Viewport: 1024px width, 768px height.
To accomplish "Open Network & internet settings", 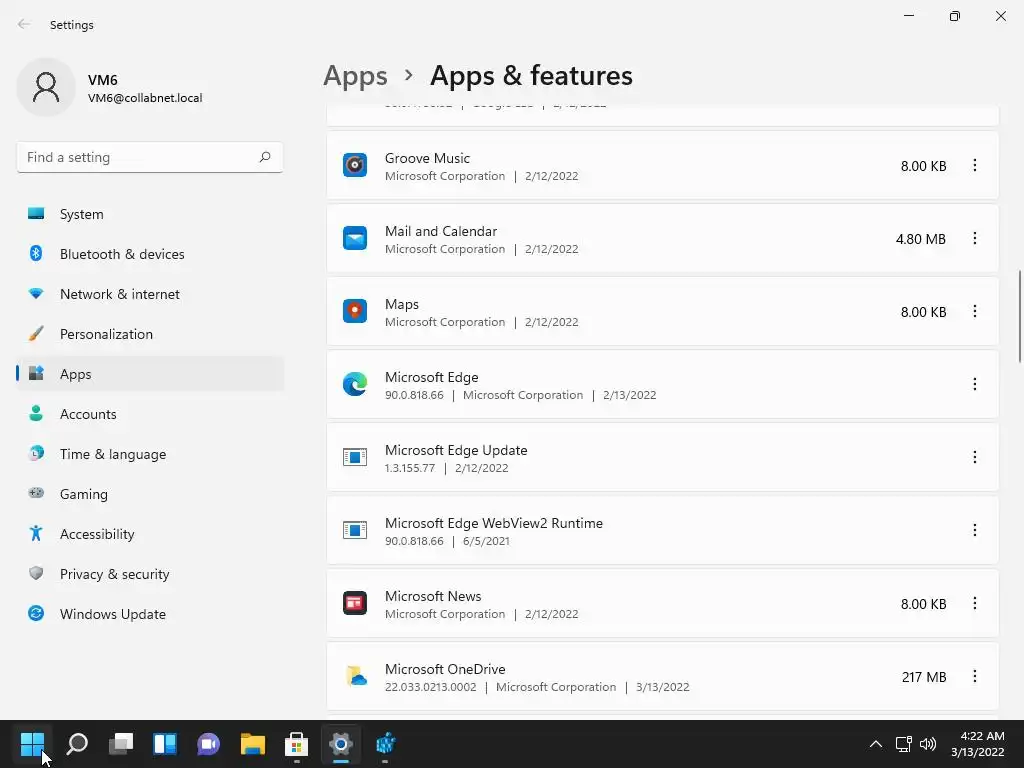I will (x=150, y=294).
